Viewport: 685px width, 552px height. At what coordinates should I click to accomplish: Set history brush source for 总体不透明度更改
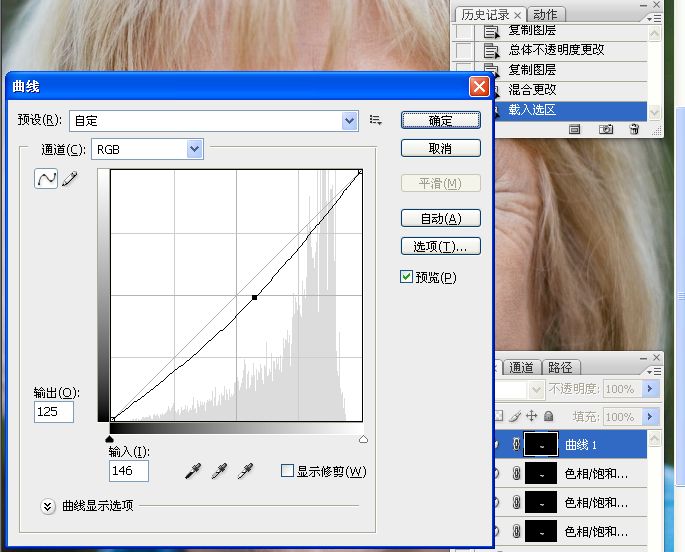tap(464, 51)
